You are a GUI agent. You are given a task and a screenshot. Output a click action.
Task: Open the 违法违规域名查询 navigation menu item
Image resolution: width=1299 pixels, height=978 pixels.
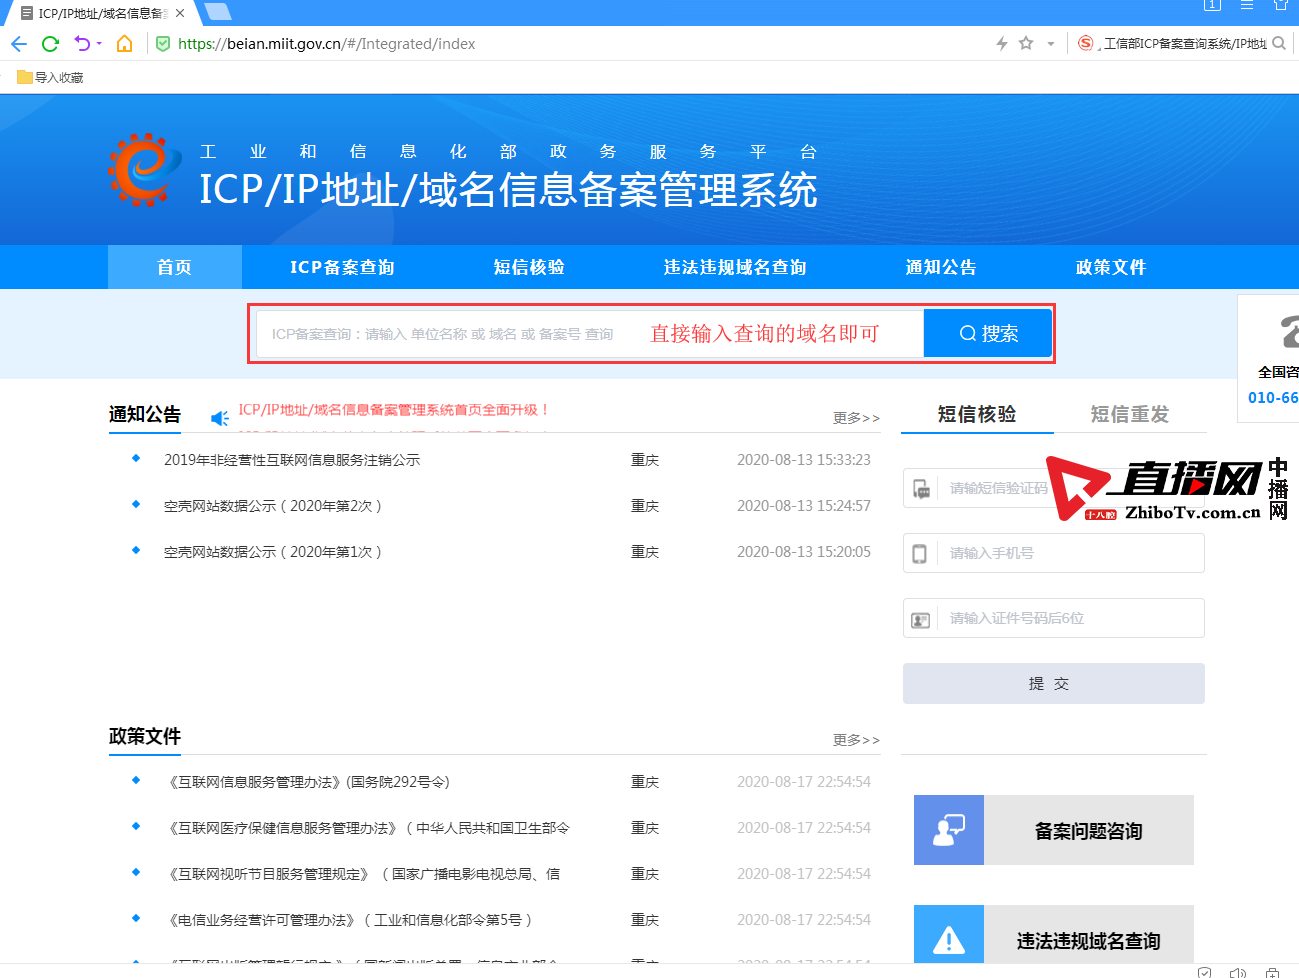click(734, 267)
